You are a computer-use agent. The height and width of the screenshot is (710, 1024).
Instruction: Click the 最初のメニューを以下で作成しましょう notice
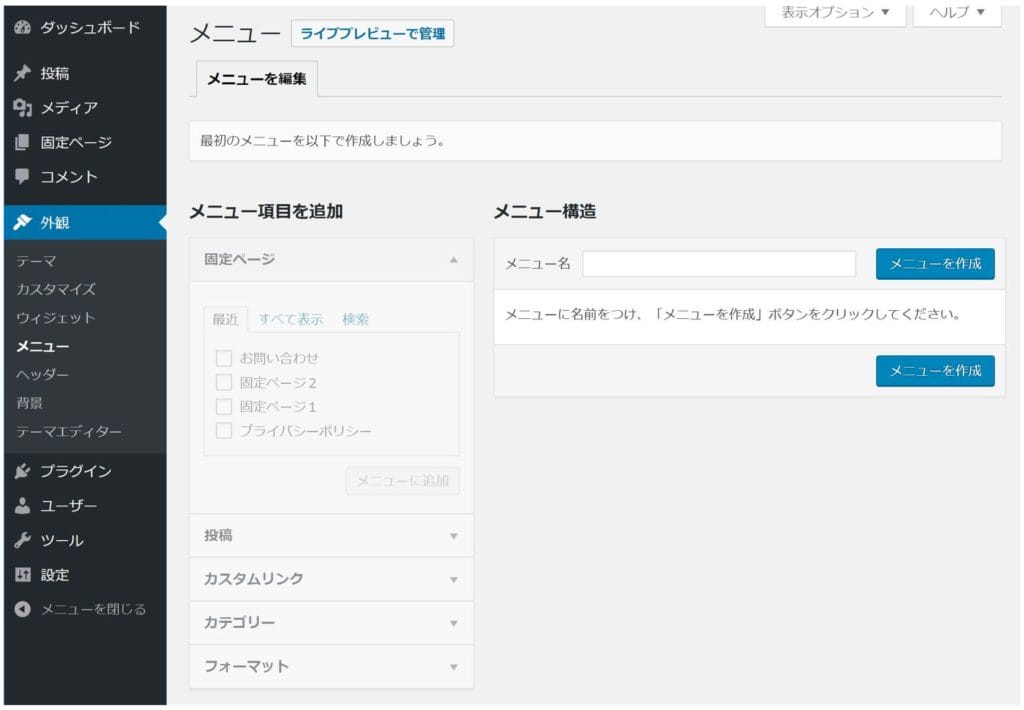[595, 141]
